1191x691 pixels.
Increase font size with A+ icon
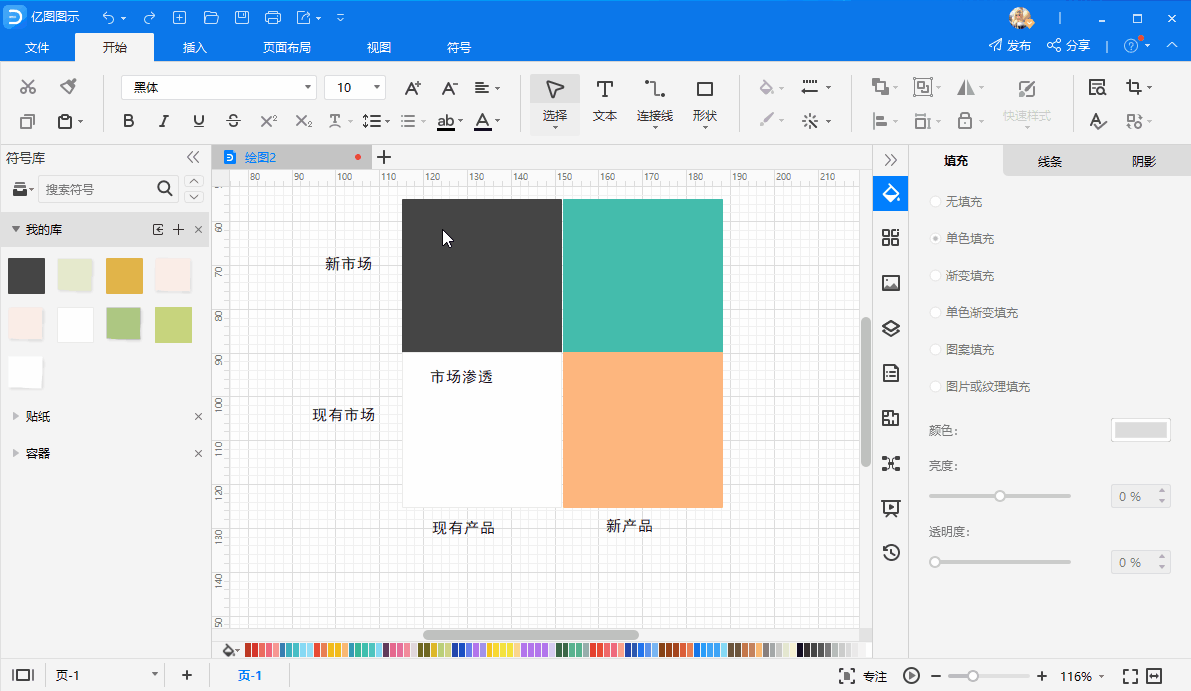412,88
